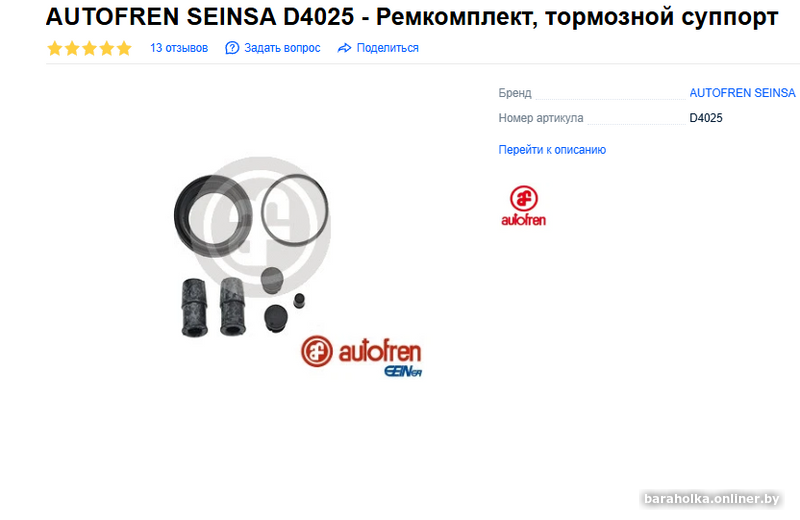Follow the Перейти к описанию link
The image size is (800, 520).
point(552,150)
